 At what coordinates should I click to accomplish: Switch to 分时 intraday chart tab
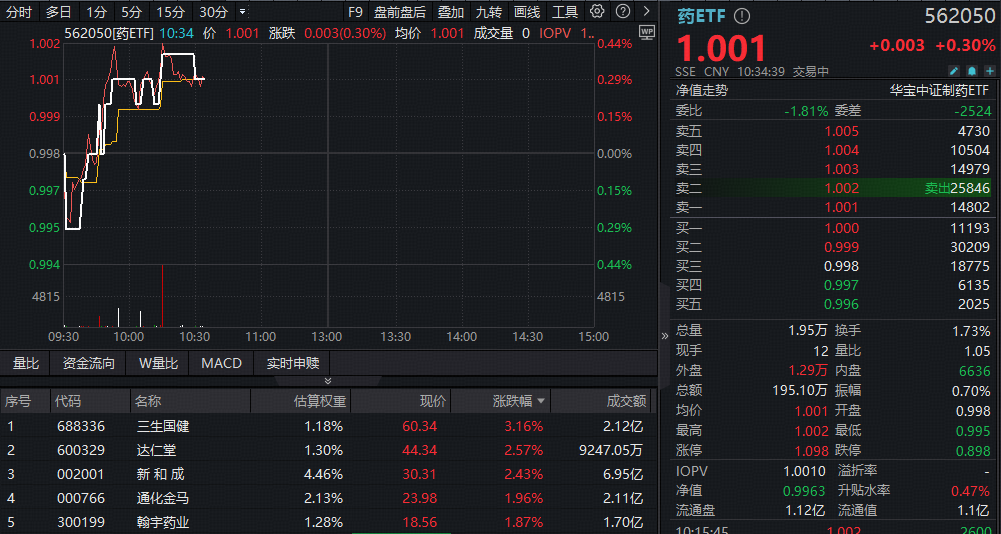[19, 11]
